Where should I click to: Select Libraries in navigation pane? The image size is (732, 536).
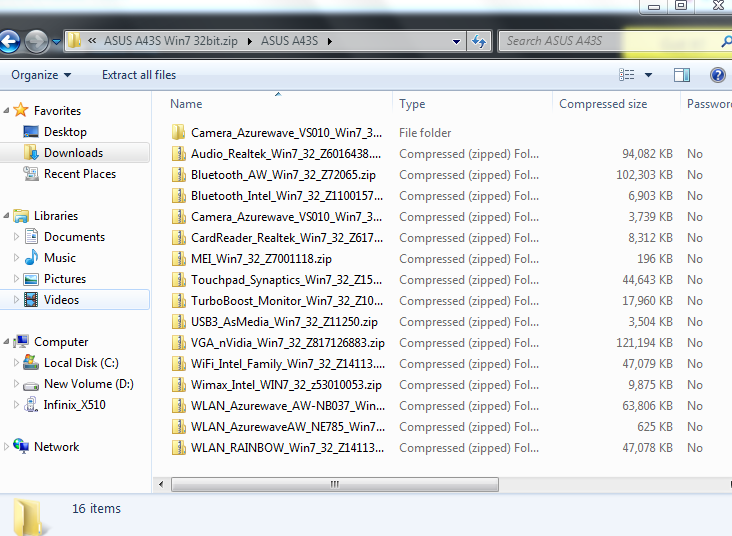click(x=56, y=216)
